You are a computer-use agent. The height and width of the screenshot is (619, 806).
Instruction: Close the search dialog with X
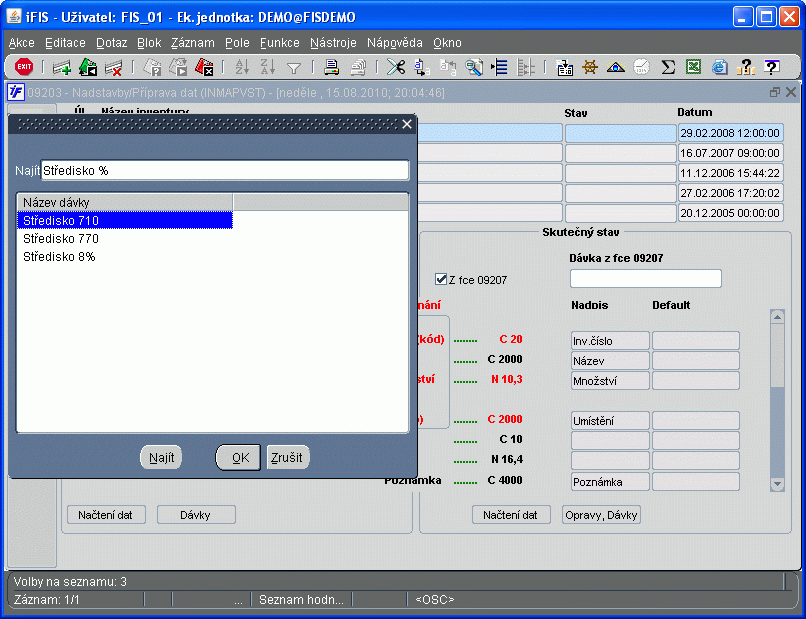pos(407,124)
